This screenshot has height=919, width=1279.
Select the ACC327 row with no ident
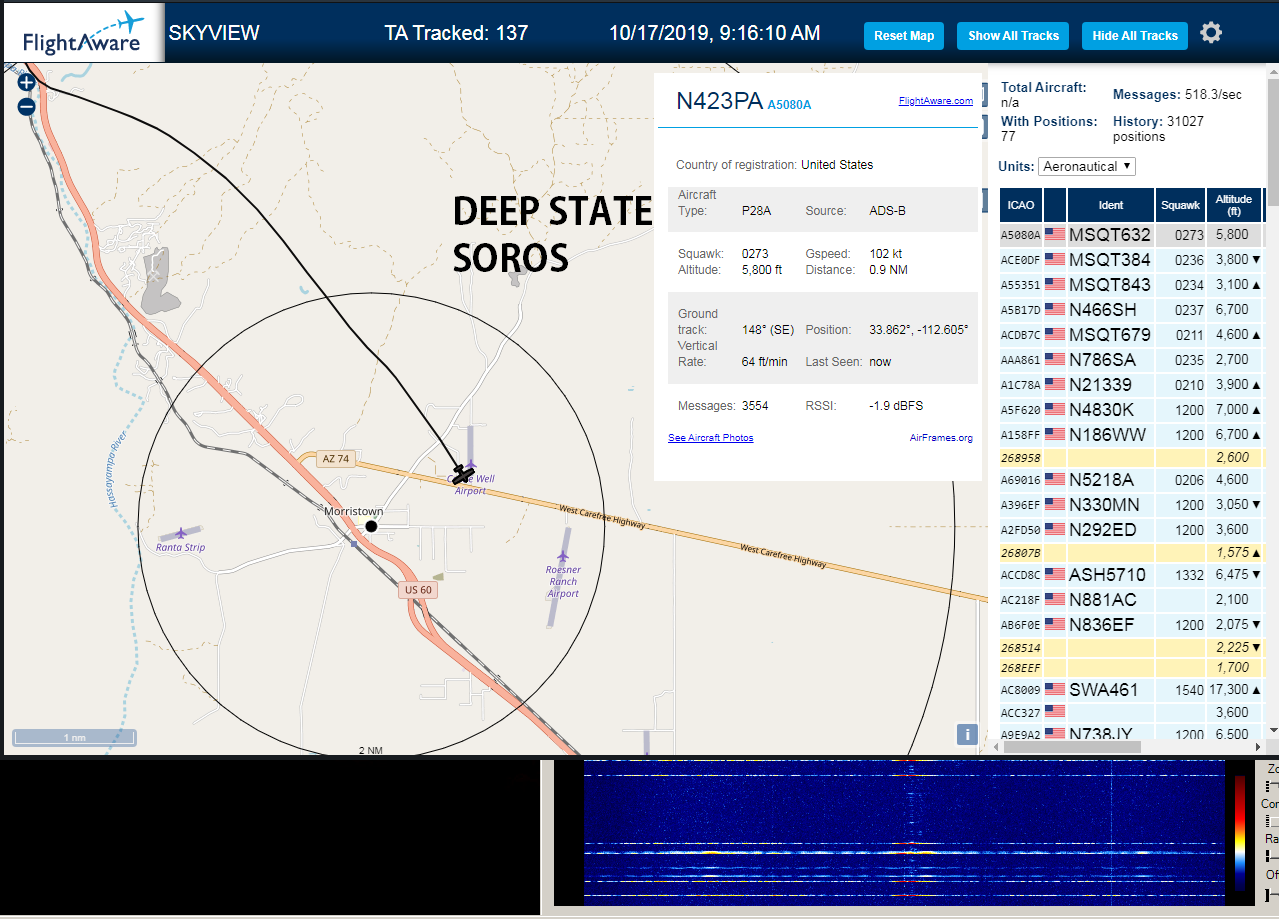point(1131,713)
